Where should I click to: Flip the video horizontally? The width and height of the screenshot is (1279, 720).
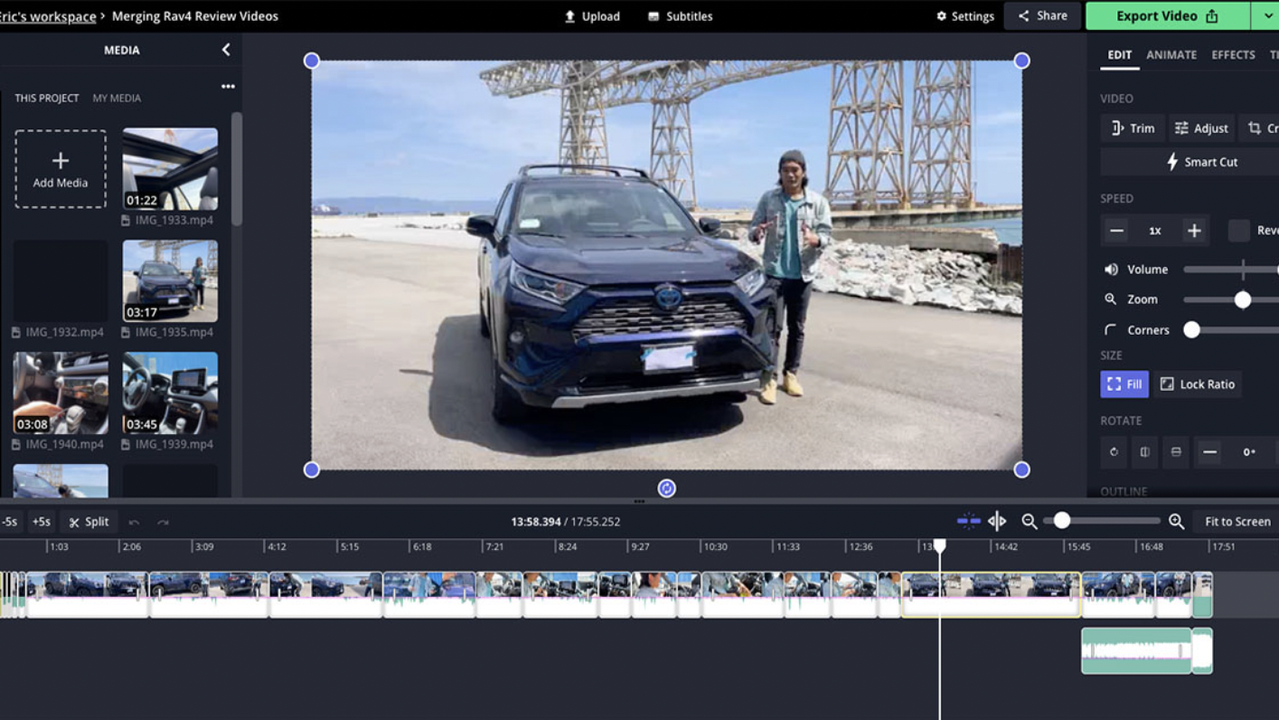[x=1145, y=452]
